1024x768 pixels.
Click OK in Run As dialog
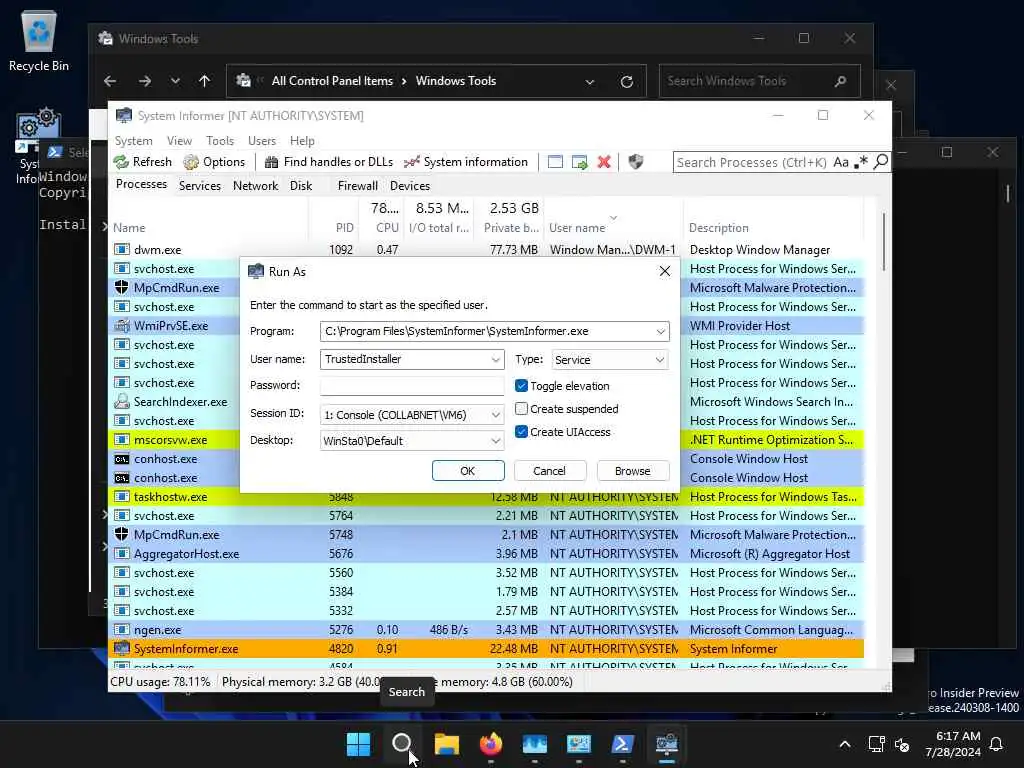tap(468, 471)
